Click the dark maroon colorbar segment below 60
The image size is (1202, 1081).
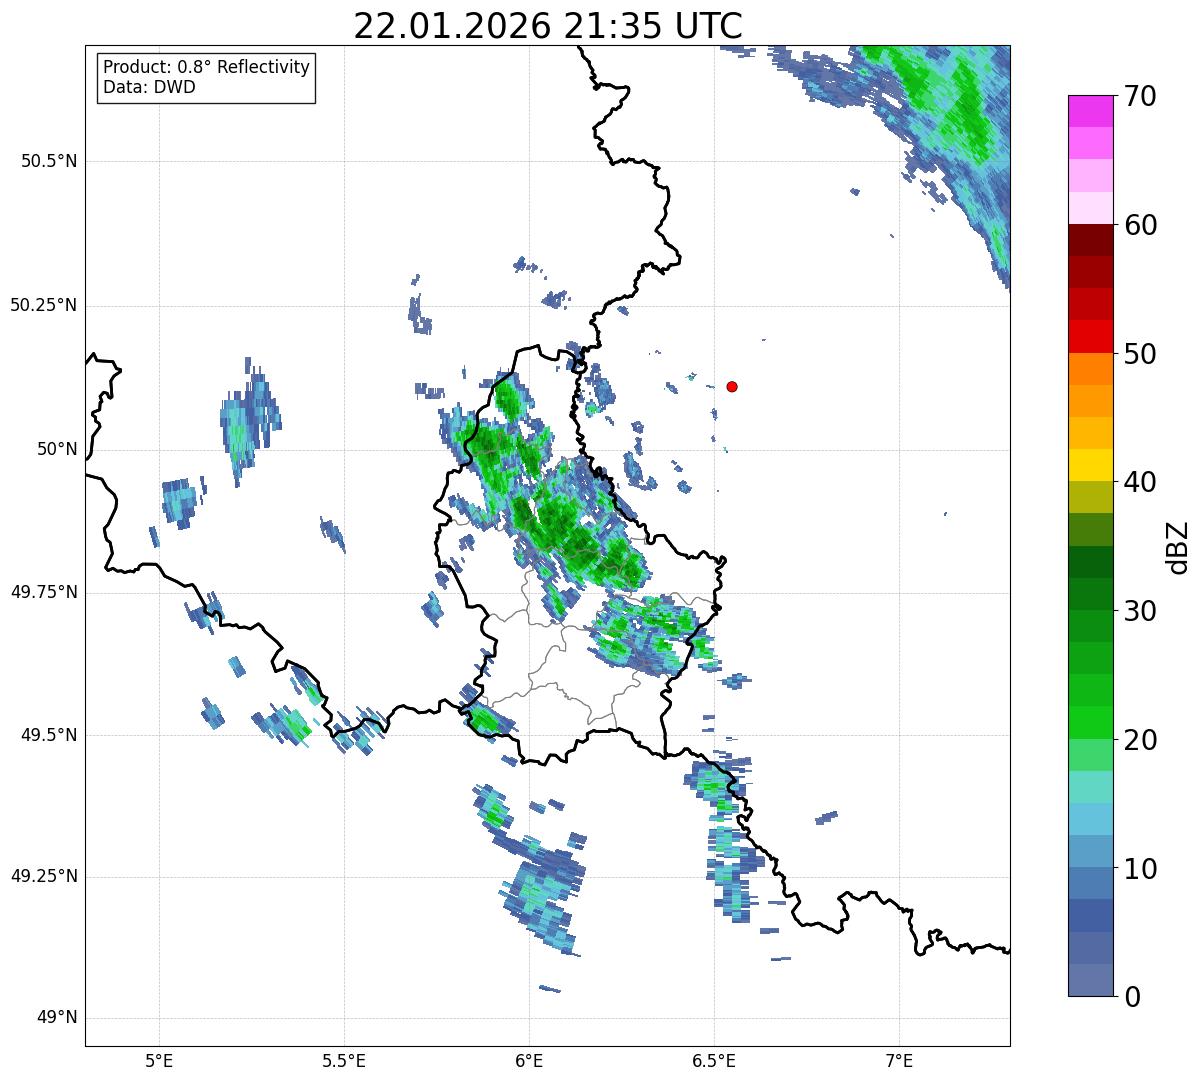pos(1091,241)
